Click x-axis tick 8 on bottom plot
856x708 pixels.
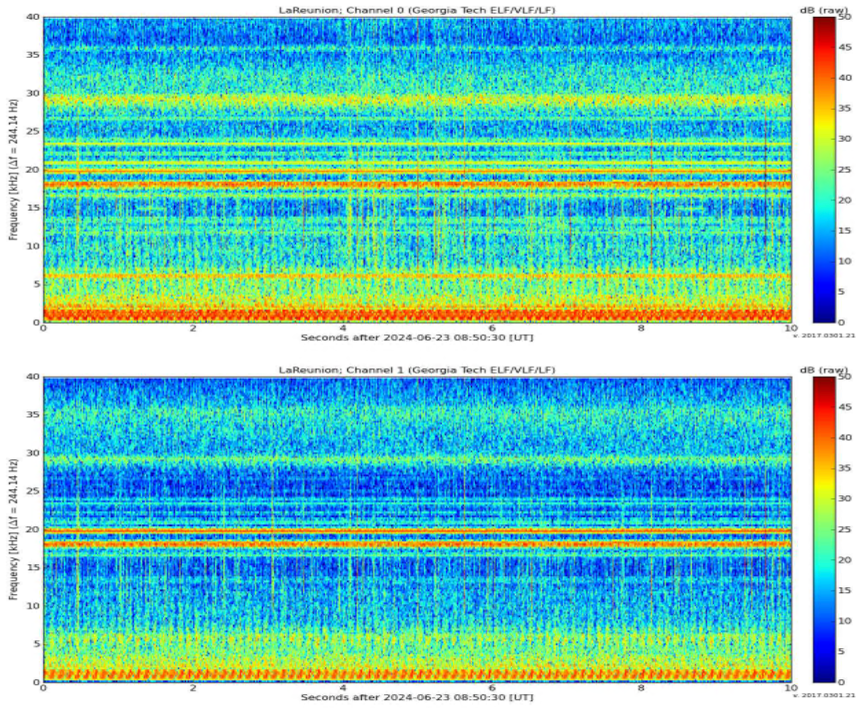(641, 688)
